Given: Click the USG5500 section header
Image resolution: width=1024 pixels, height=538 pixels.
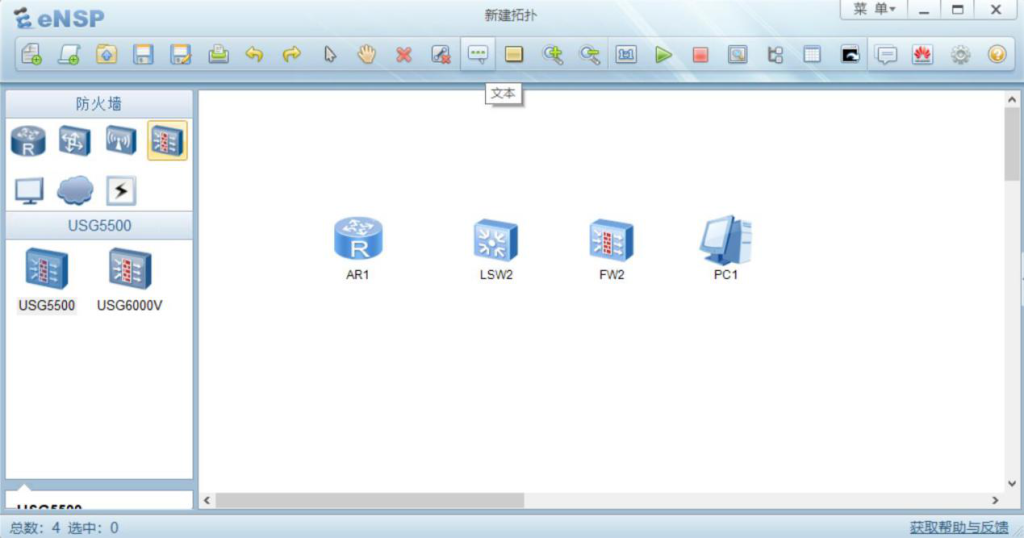Looking at the screenshot, I should click(x=99, y=226).
